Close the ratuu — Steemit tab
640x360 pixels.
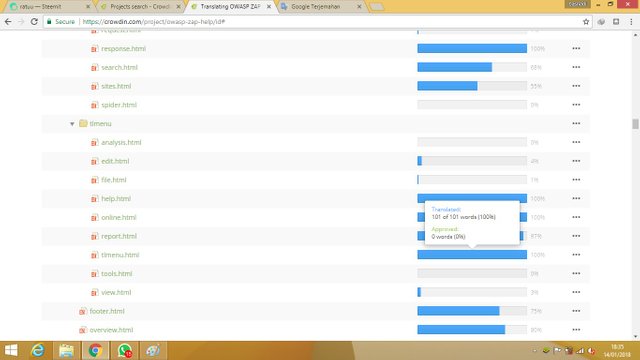click(88, 7)
